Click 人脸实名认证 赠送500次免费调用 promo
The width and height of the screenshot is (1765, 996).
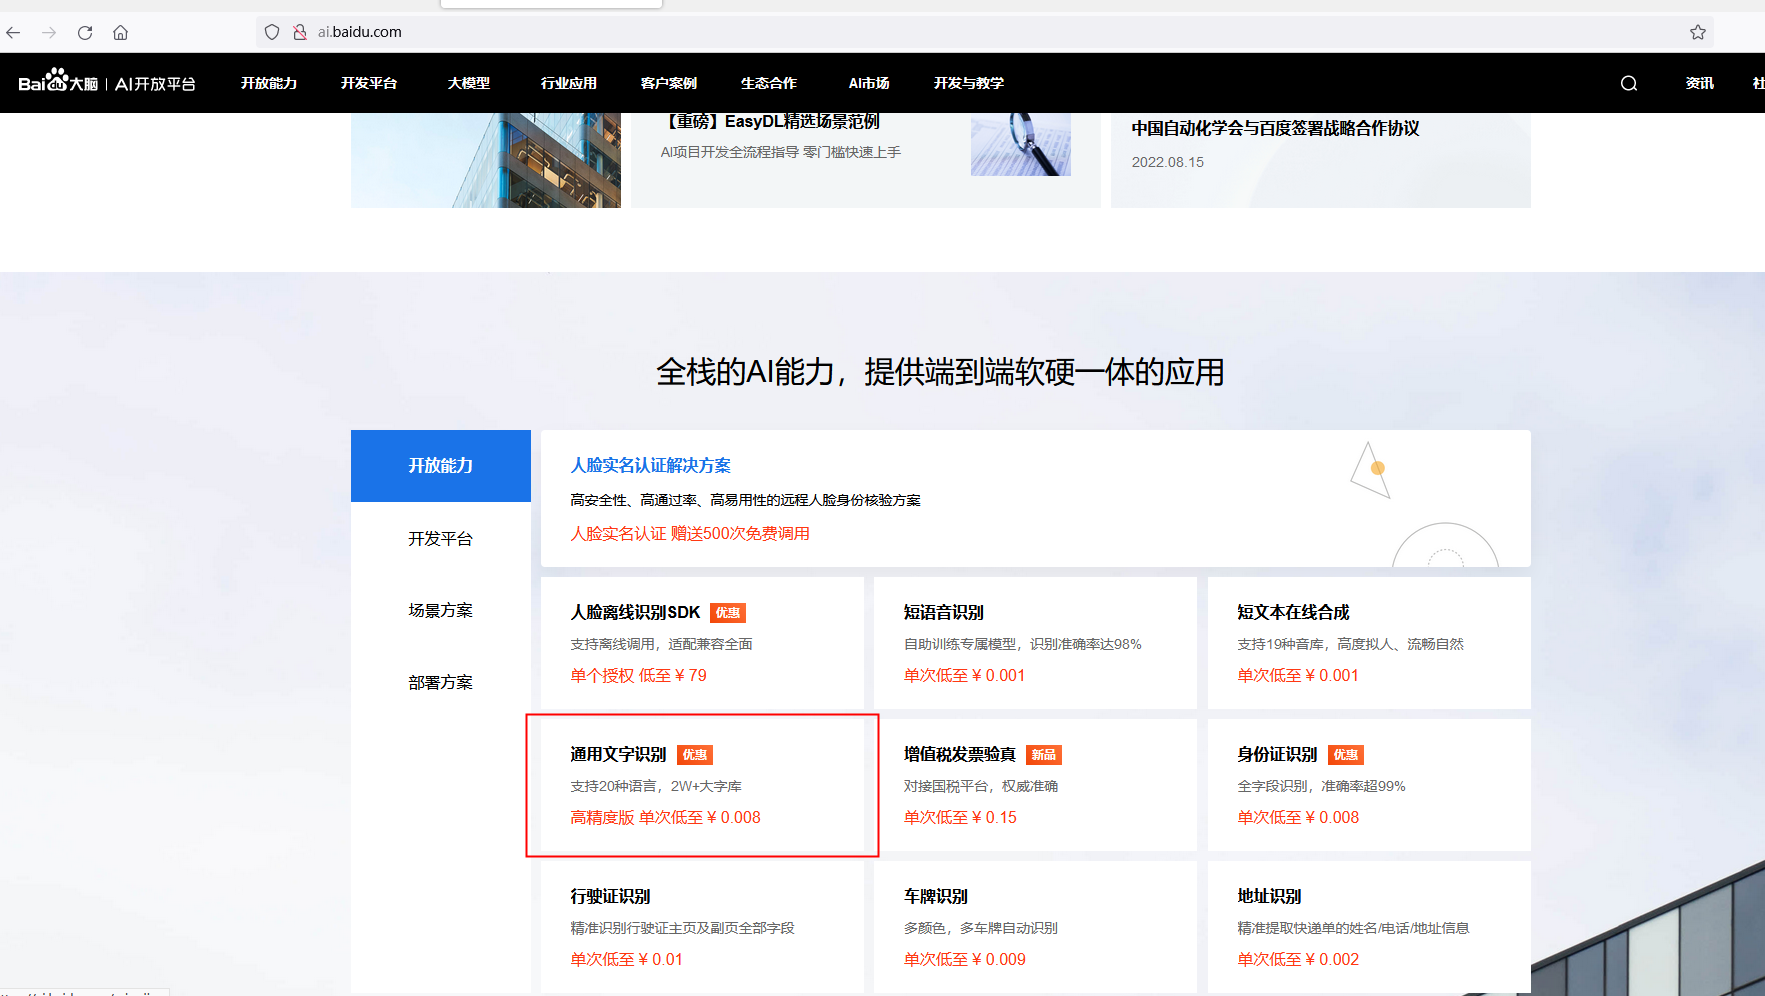690,534
